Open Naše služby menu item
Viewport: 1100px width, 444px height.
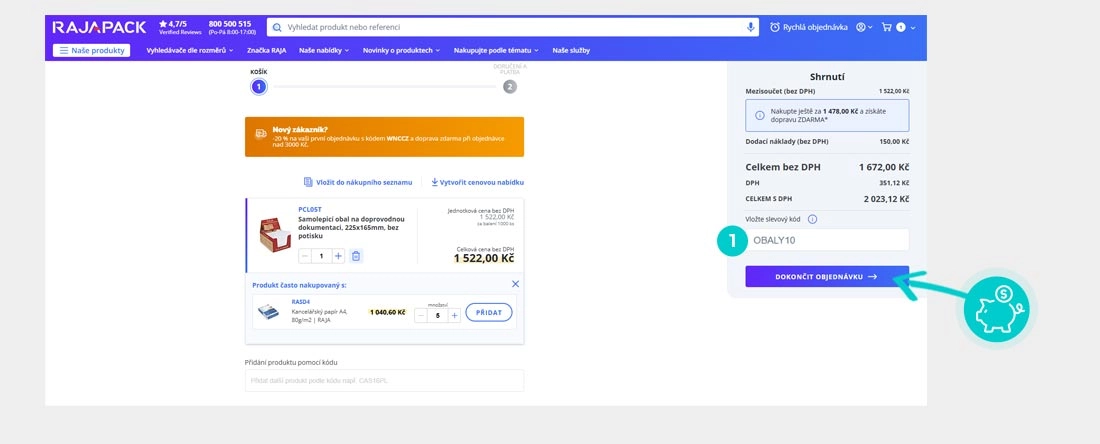[571, 50]
